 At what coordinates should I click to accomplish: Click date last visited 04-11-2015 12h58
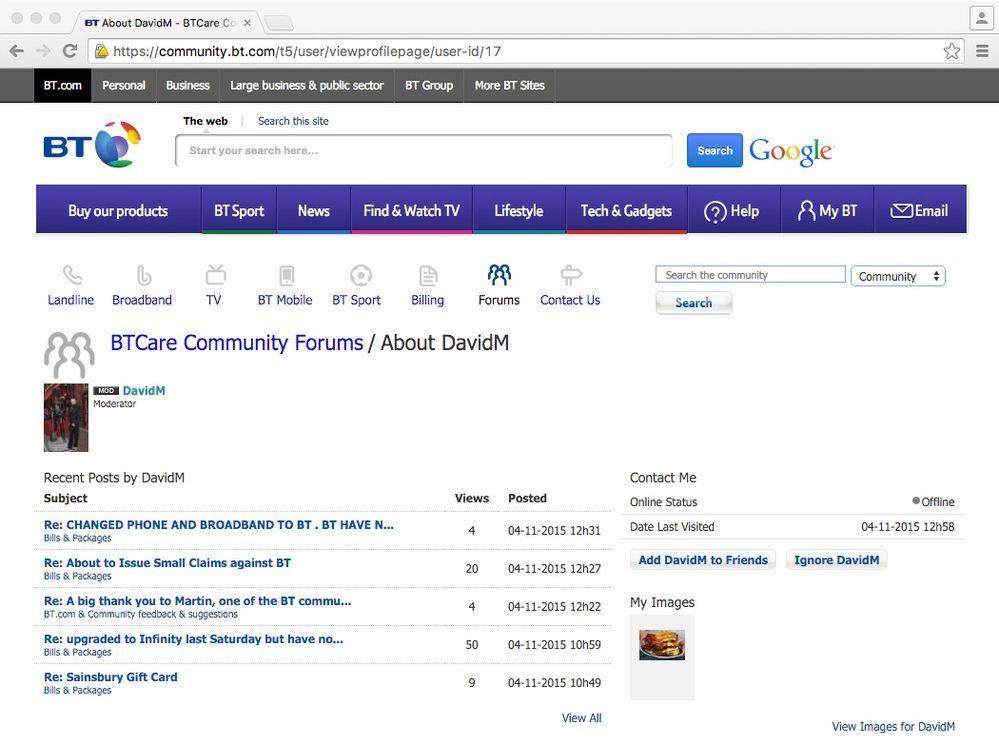908,527
